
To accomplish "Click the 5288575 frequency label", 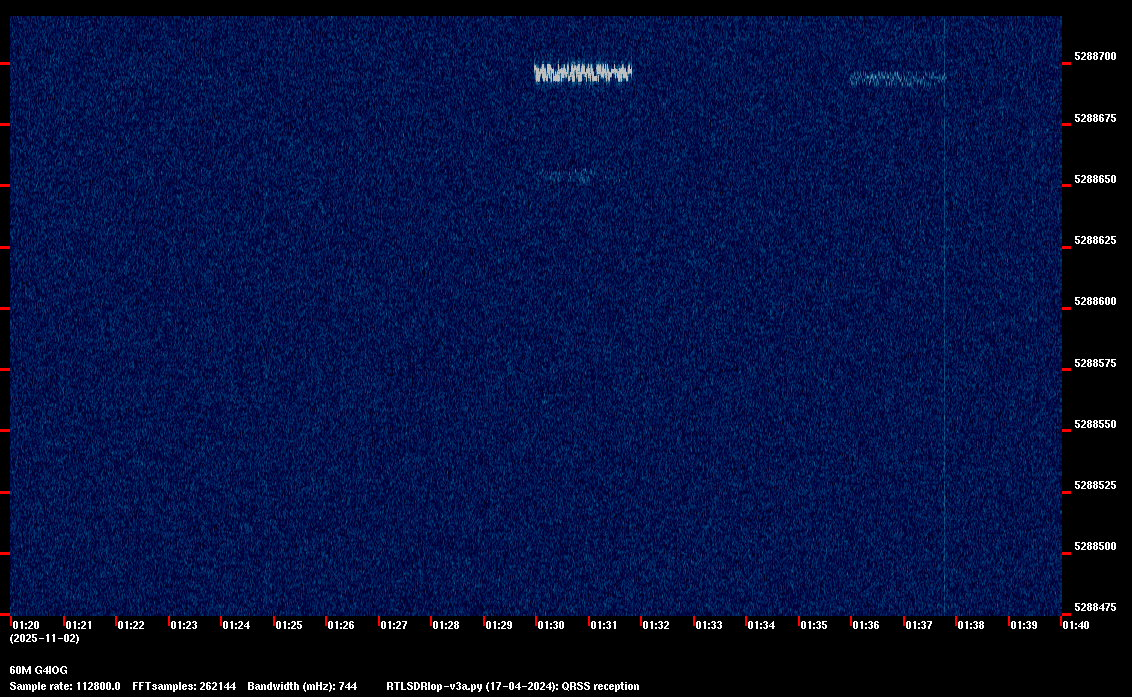I will pos(1095,363).
